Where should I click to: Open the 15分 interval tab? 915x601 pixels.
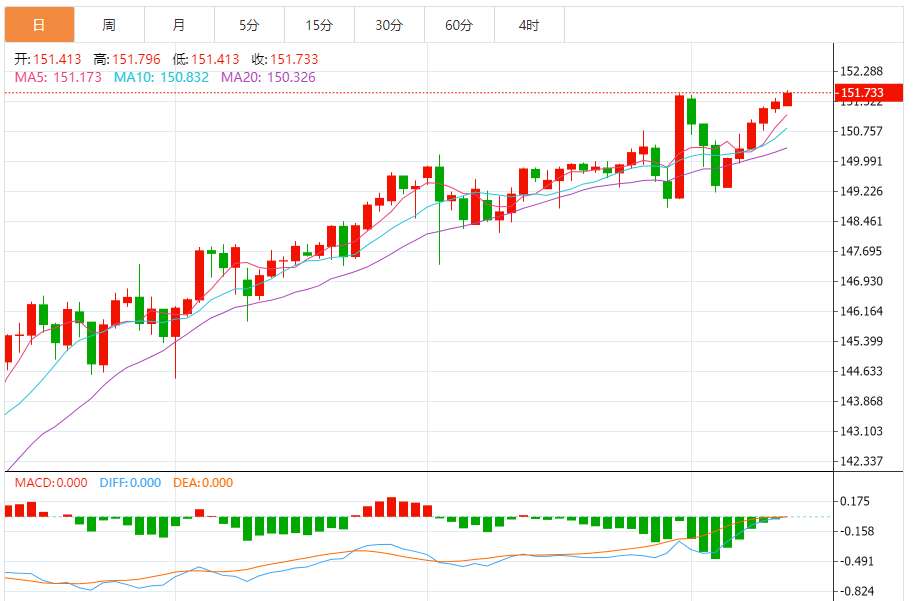click(319, 25)
